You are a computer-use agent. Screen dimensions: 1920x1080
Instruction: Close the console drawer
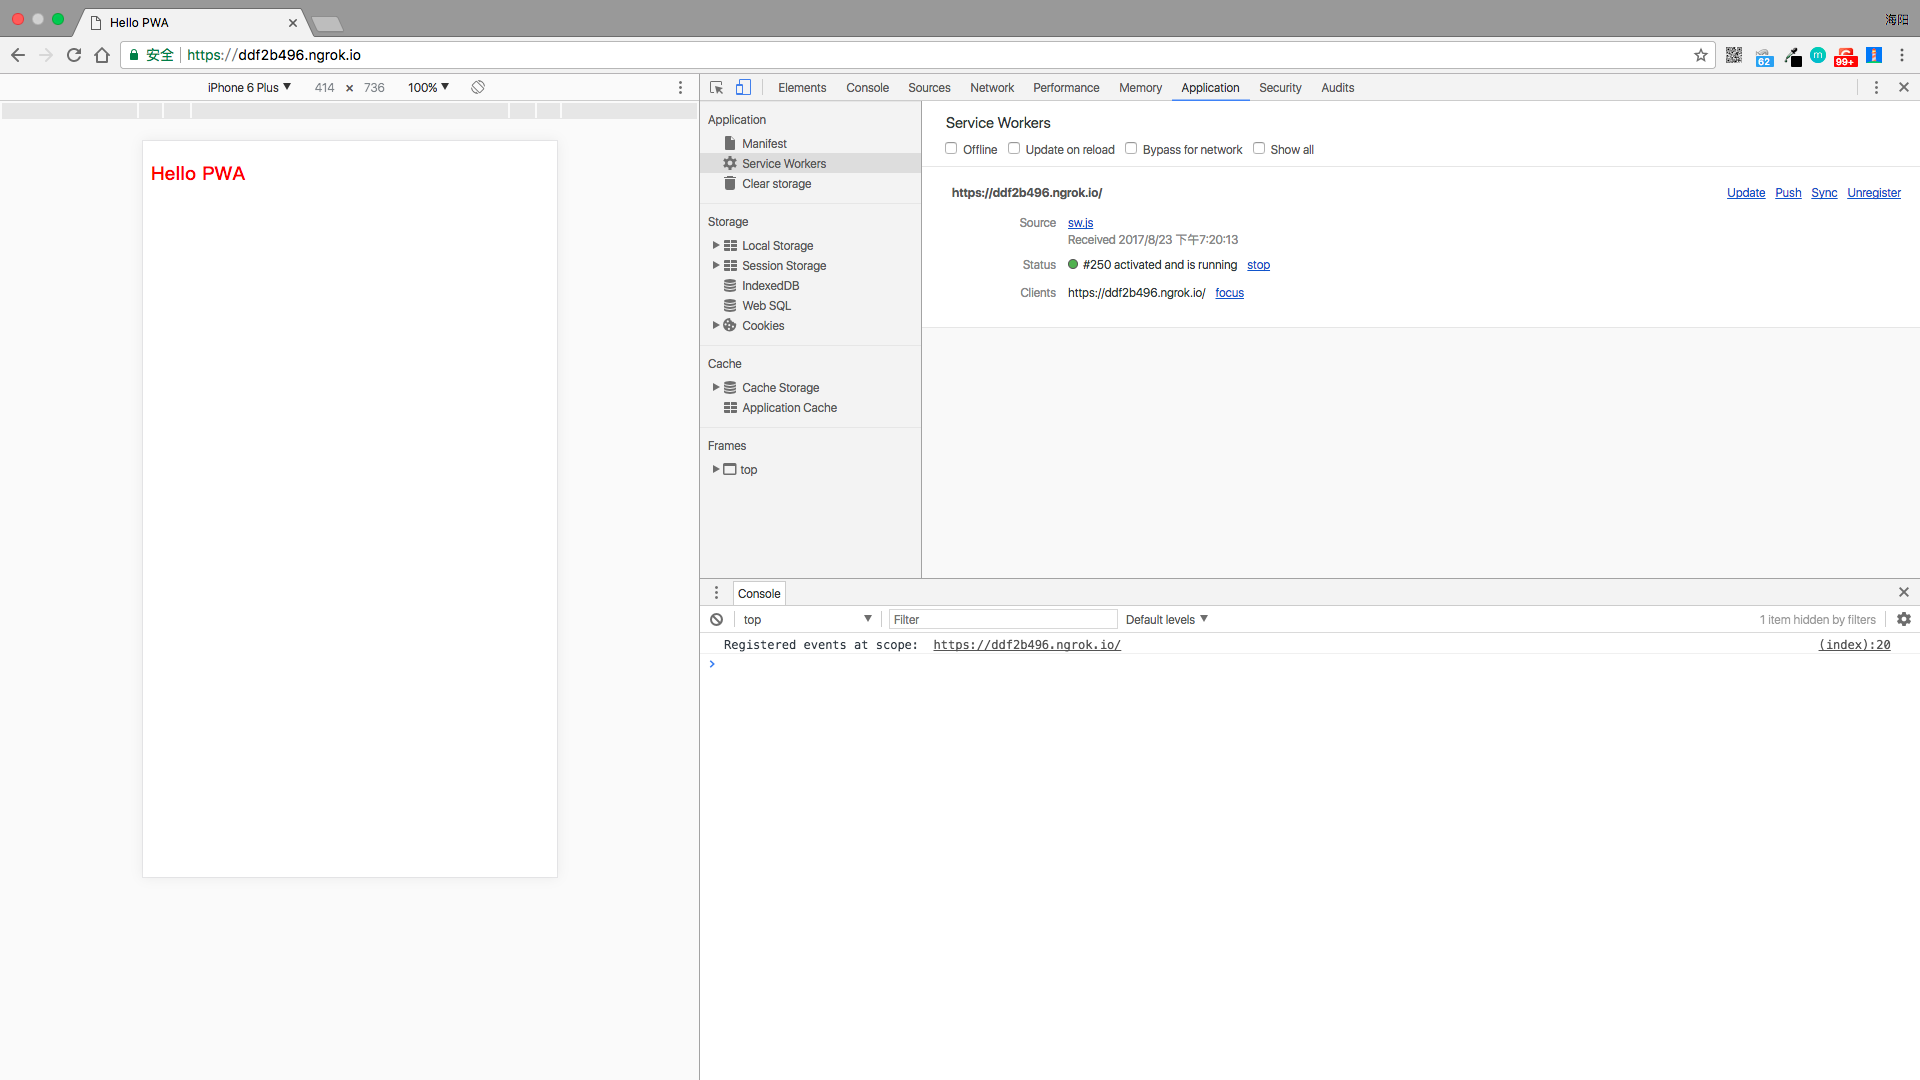[1904, 592]
